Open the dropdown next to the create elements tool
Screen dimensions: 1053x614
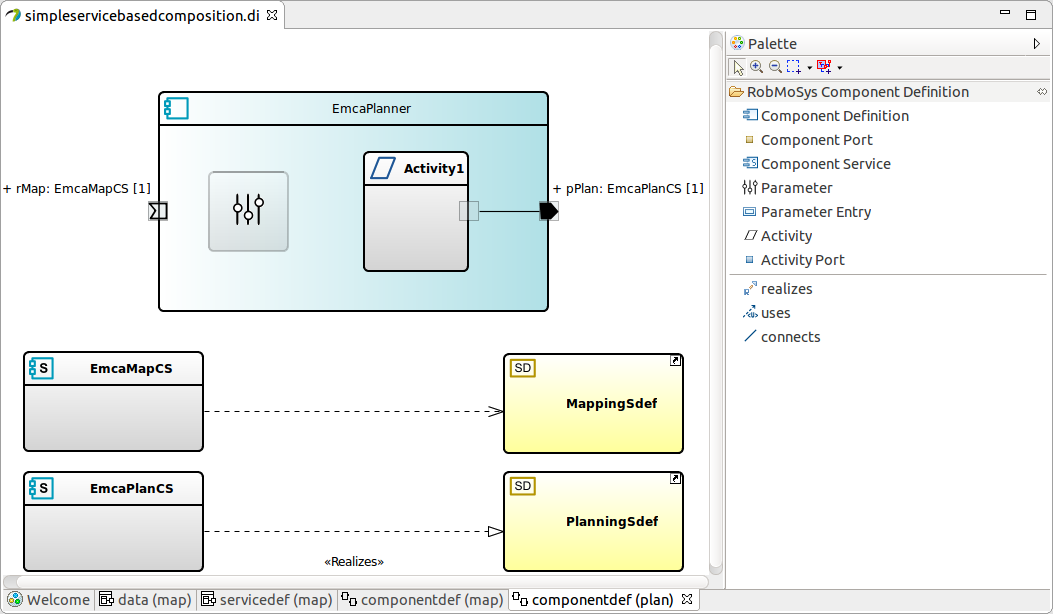pyautogui.click(x=840, y=68)
